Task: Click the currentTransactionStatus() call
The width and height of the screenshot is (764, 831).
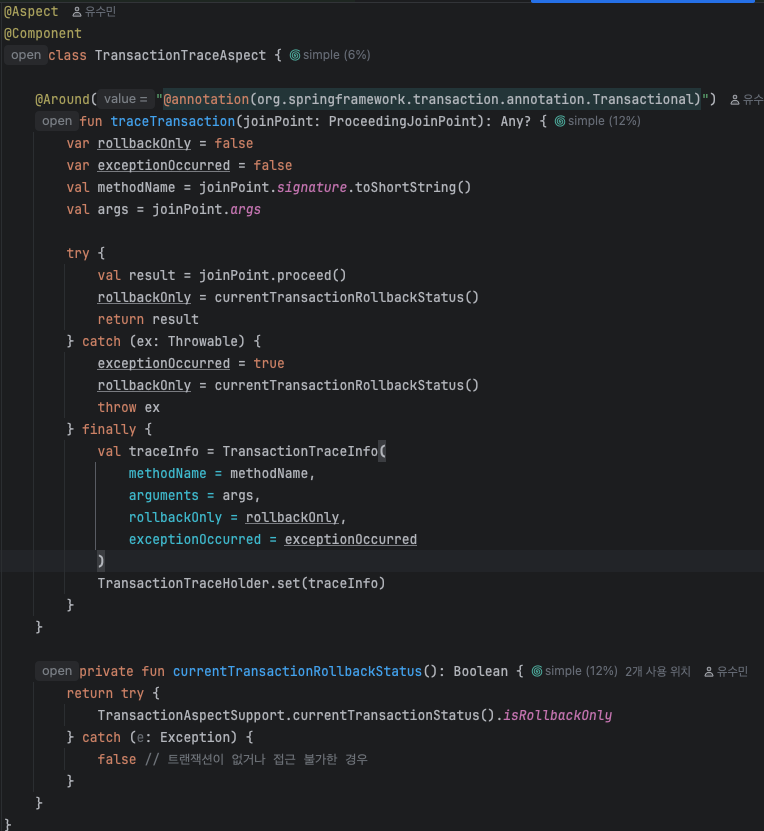Action: coord(393,715)
